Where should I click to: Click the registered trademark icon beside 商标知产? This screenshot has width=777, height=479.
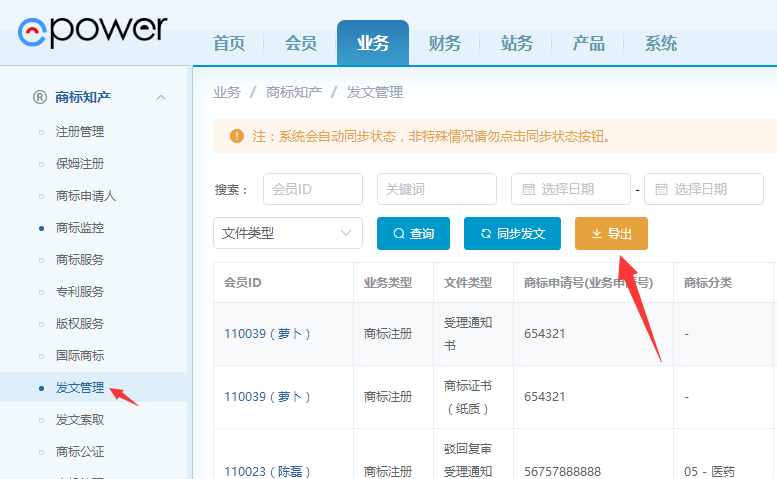[40, 97]
